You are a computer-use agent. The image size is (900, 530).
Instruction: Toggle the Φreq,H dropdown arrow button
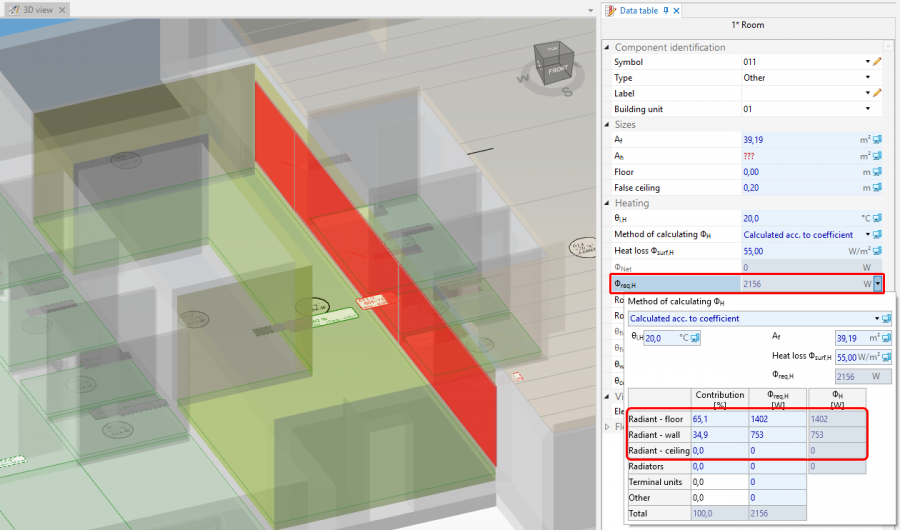(877, 284)
